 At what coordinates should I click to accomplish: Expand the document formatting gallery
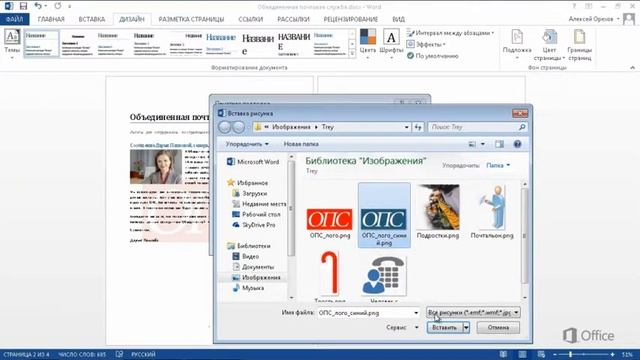(352, 54)
